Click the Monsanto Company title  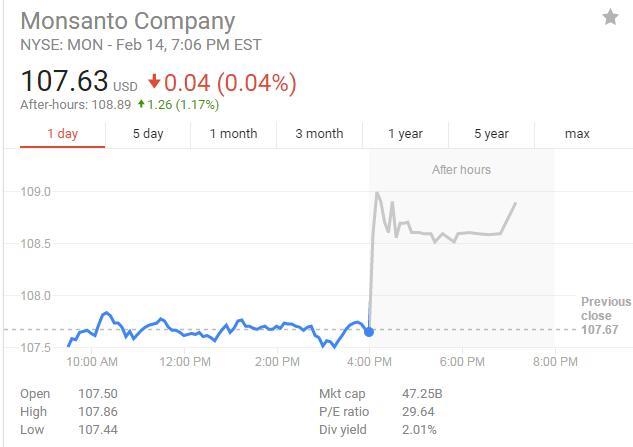[x=128, y=20]
